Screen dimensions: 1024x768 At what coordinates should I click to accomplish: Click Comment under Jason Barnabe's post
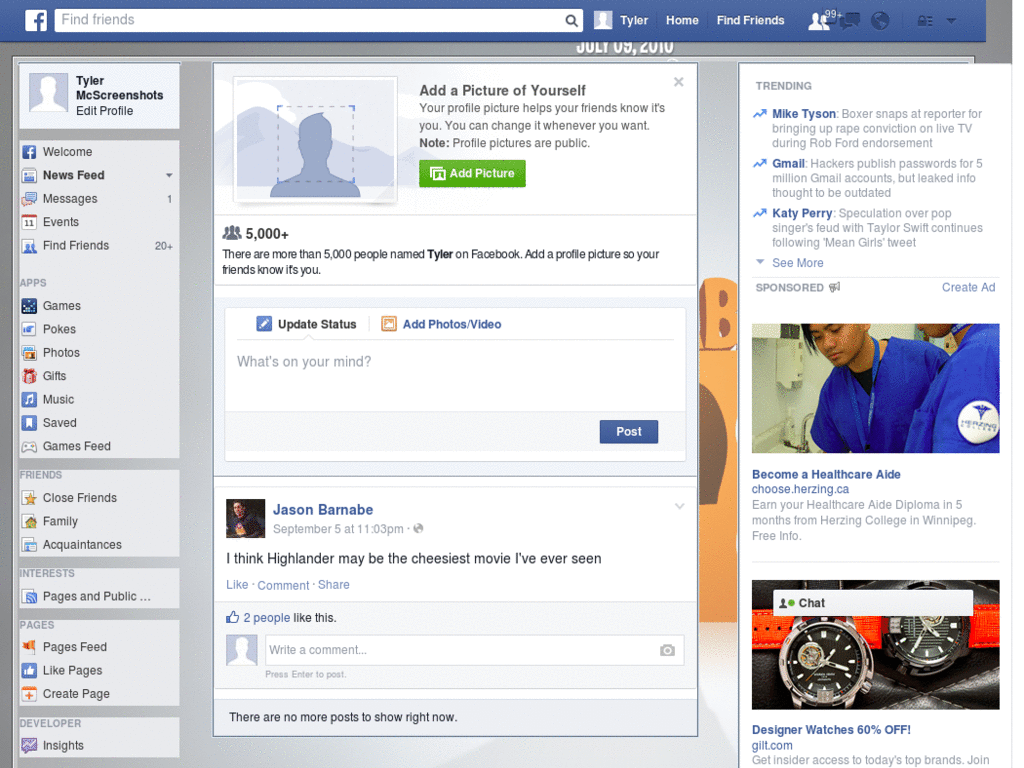pyautogui.click(x=283, y=585)
